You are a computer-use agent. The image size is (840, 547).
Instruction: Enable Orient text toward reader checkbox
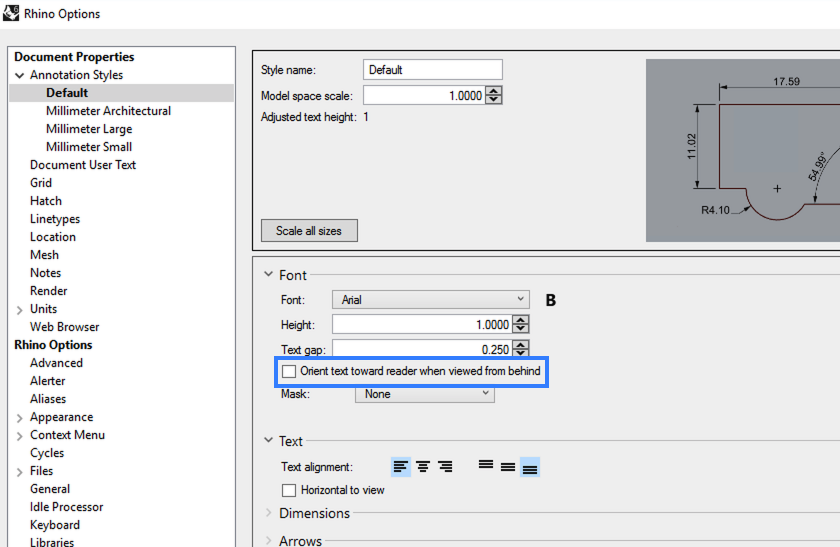[289, 371]
